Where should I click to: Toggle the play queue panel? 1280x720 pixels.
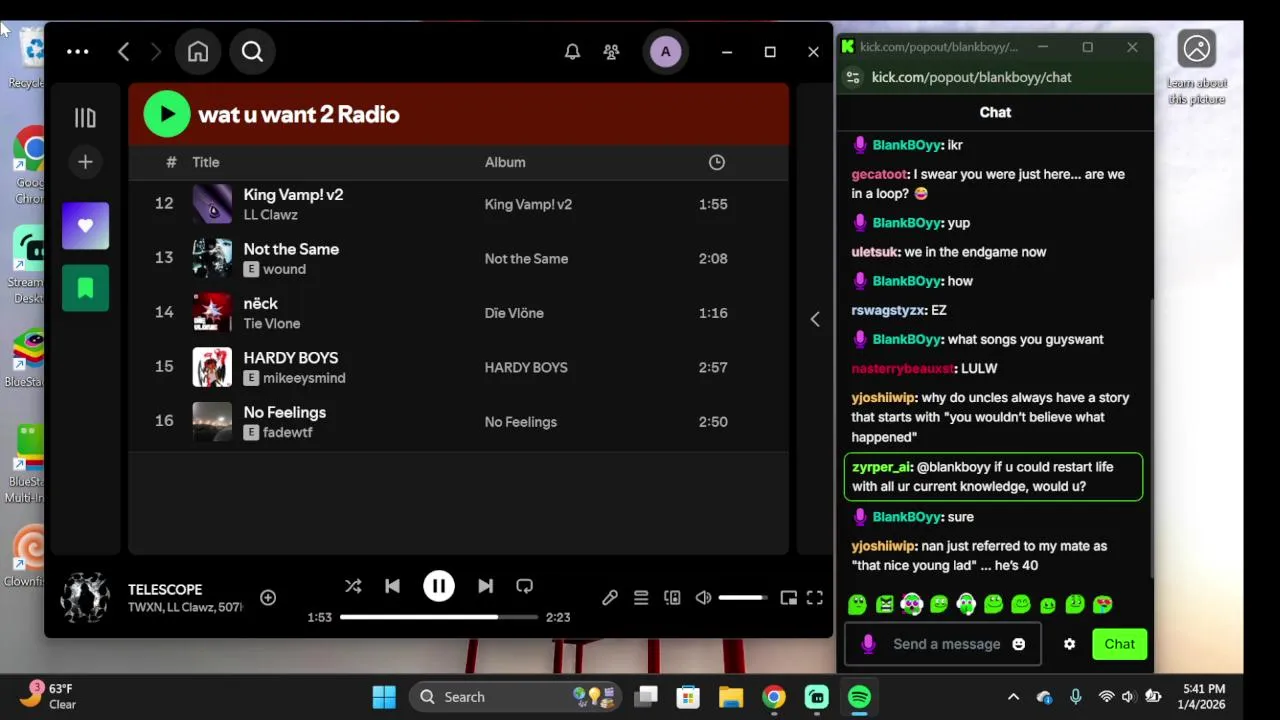(641, 598)
